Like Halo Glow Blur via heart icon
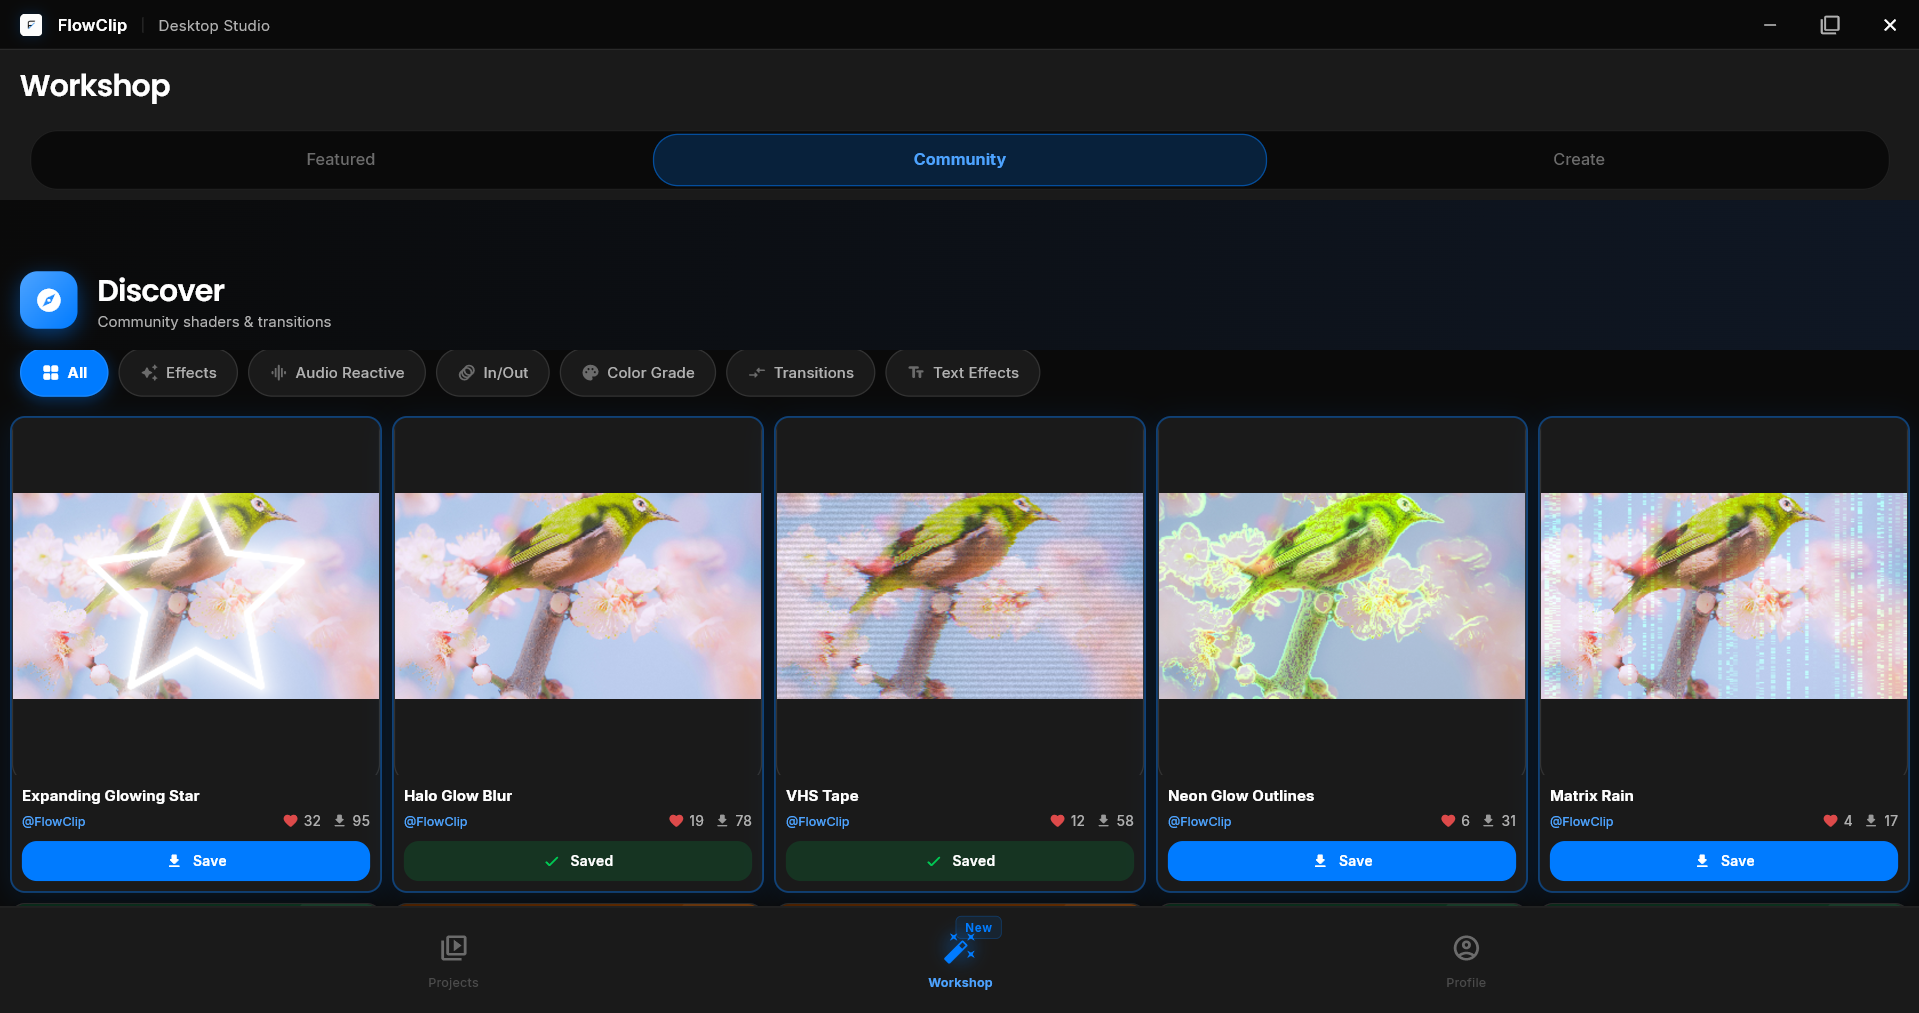 tap(676, 821)
